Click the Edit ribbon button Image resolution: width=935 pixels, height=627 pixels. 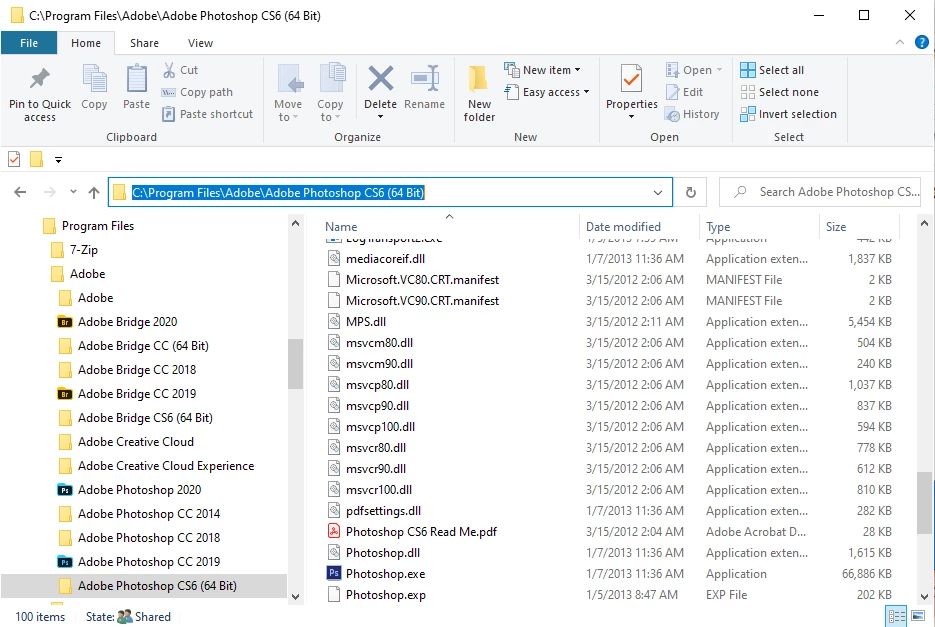(x=685, y=92)
